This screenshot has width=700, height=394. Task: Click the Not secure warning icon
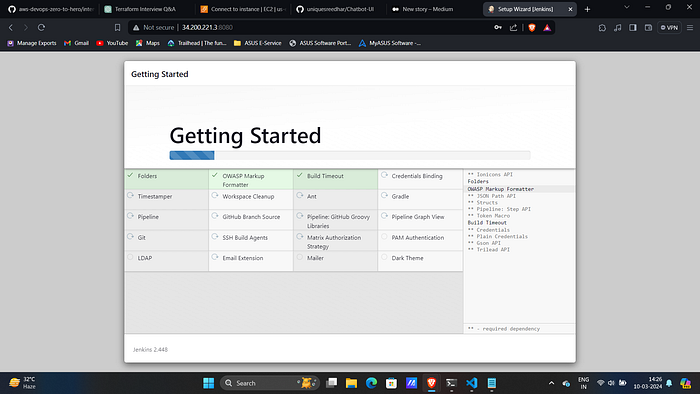[136, 28]
